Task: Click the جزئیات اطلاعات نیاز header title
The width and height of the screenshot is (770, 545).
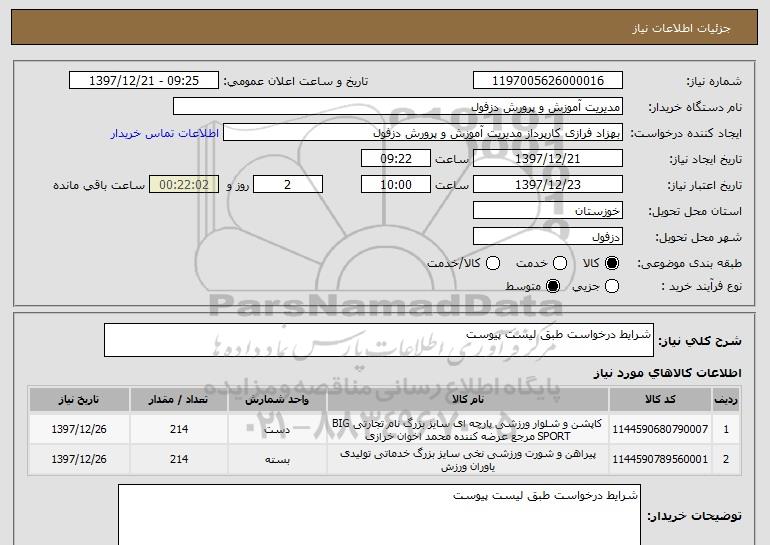Action: pyautogui.click(x=681, y=28)
